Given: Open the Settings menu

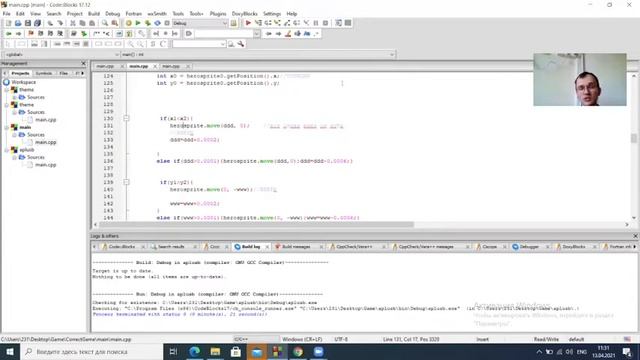Looking at the screenshot, I should (272, 13).
